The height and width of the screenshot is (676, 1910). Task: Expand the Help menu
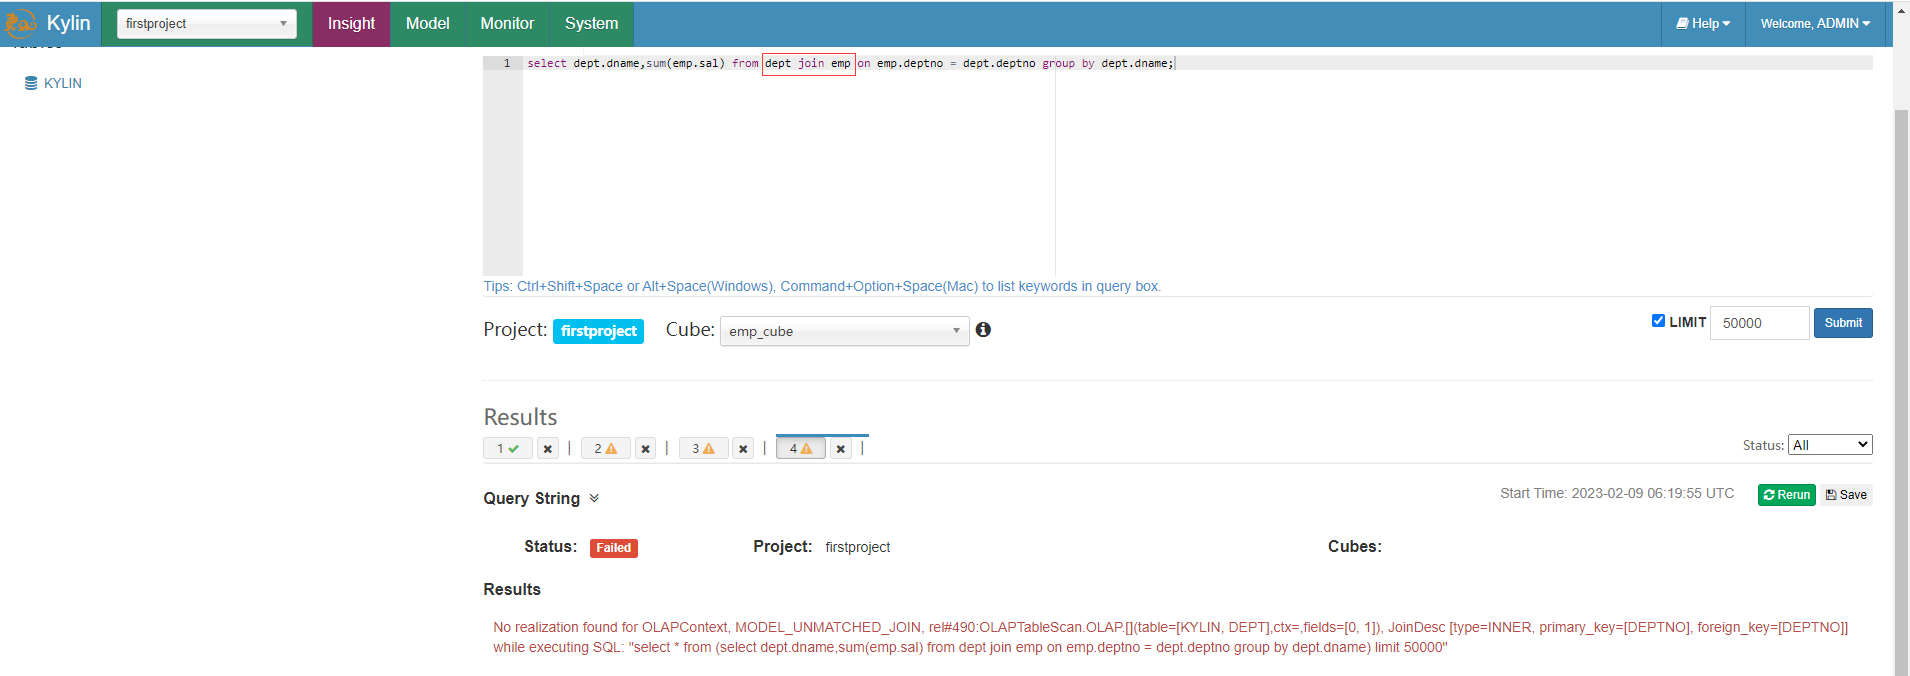pyautogui.click(x=1703, y=24)
